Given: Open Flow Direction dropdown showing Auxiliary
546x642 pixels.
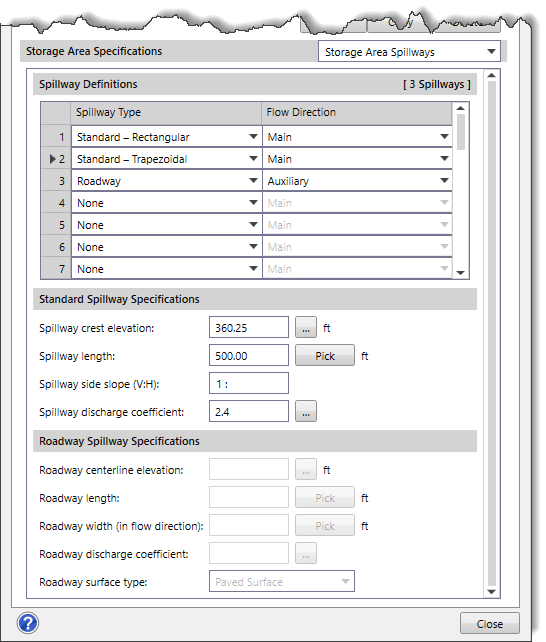Looking at the screenshot, I should click(x=357, y=181).
